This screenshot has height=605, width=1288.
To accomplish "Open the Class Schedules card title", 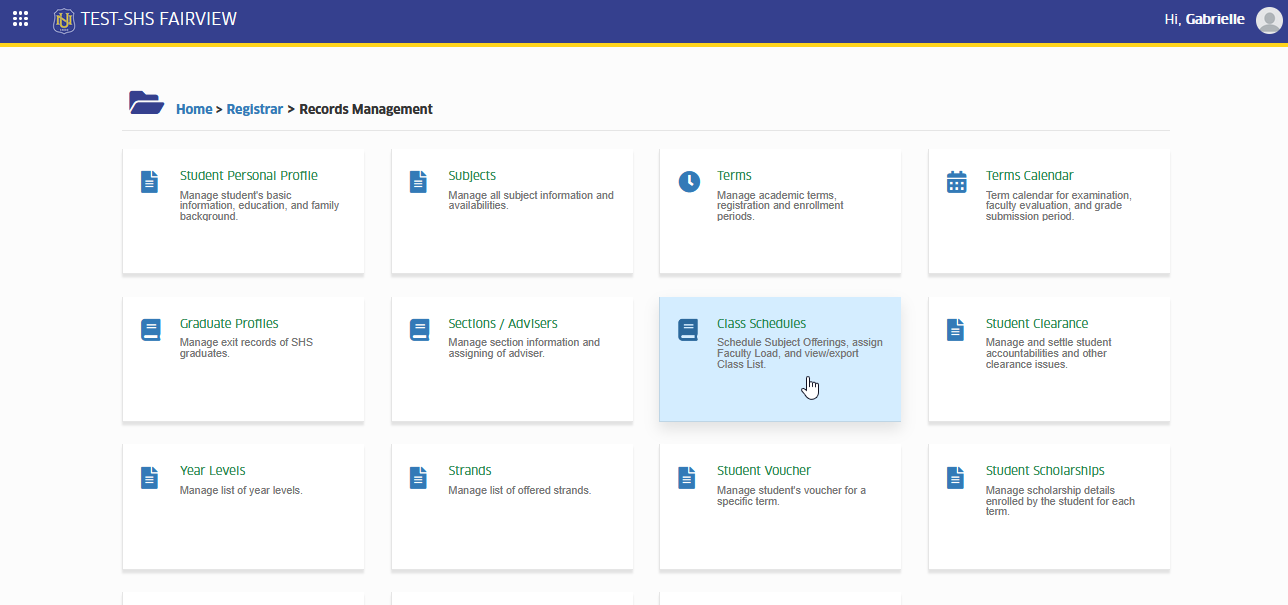I will (761, 324).
